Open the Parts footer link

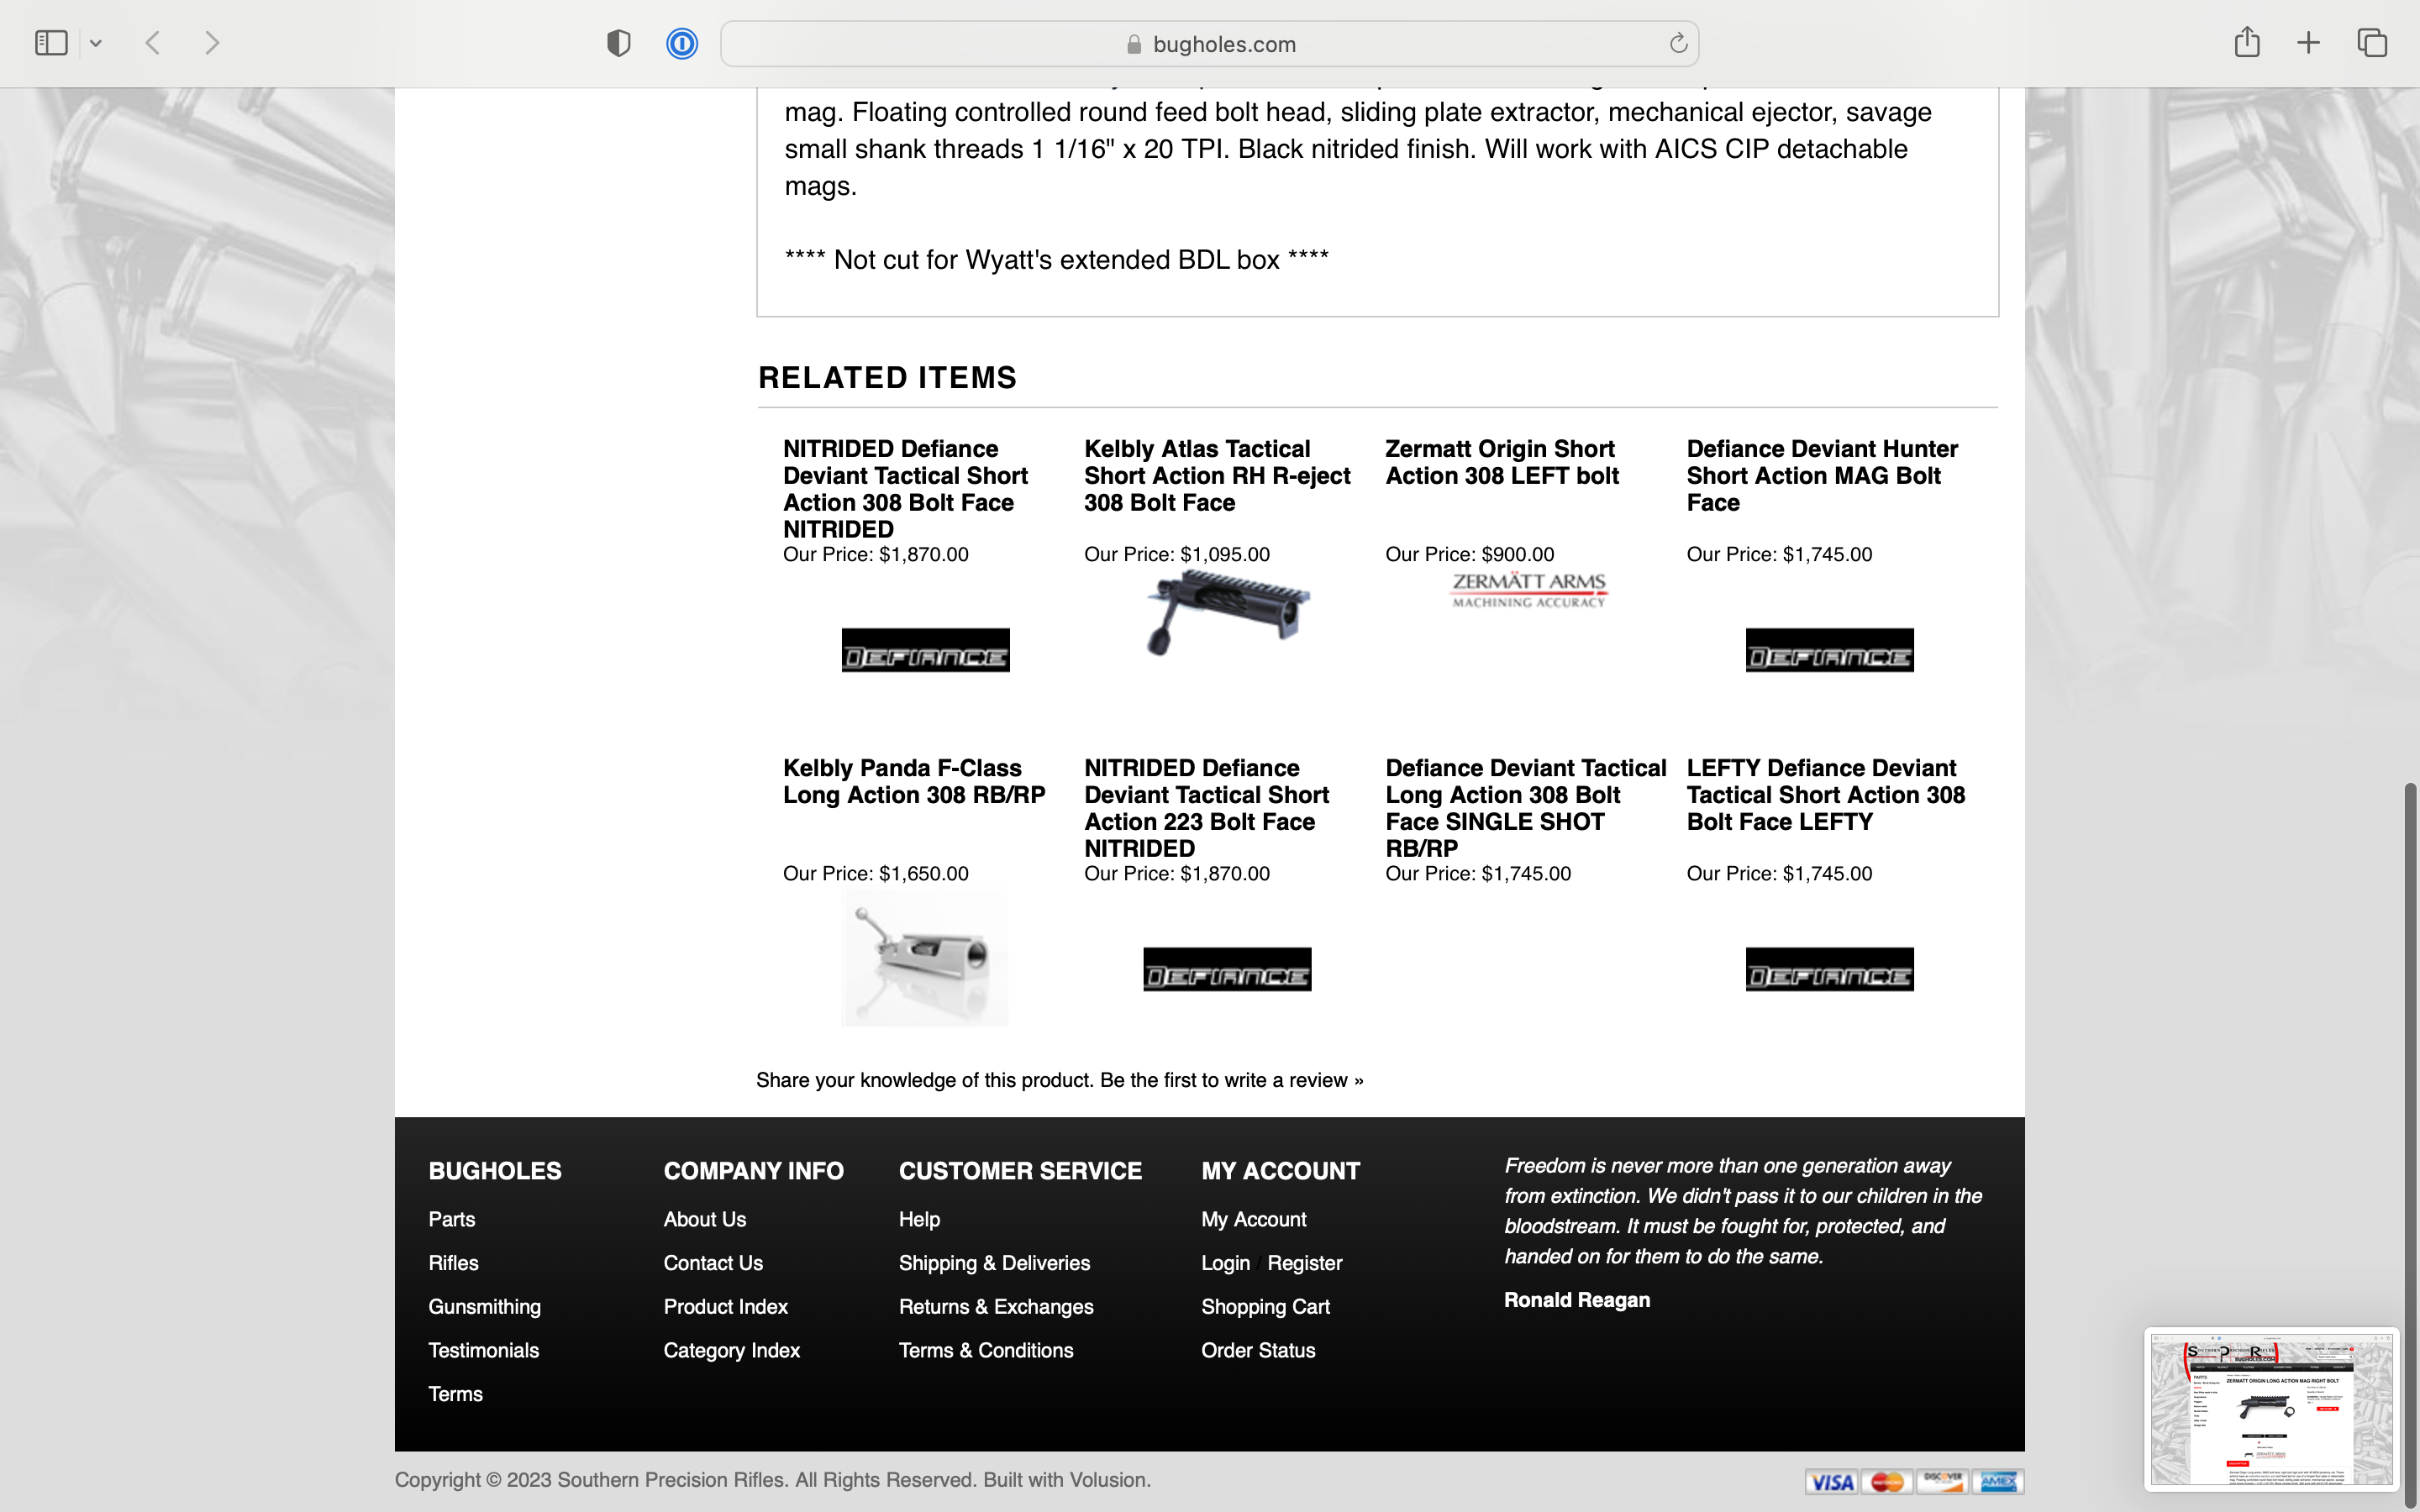451,1219
